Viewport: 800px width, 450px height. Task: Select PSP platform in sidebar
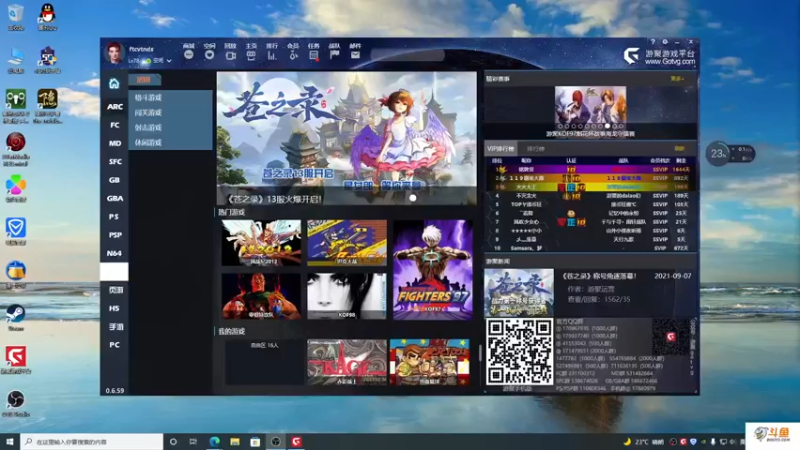pyautogui.click(x=115, y=235)
